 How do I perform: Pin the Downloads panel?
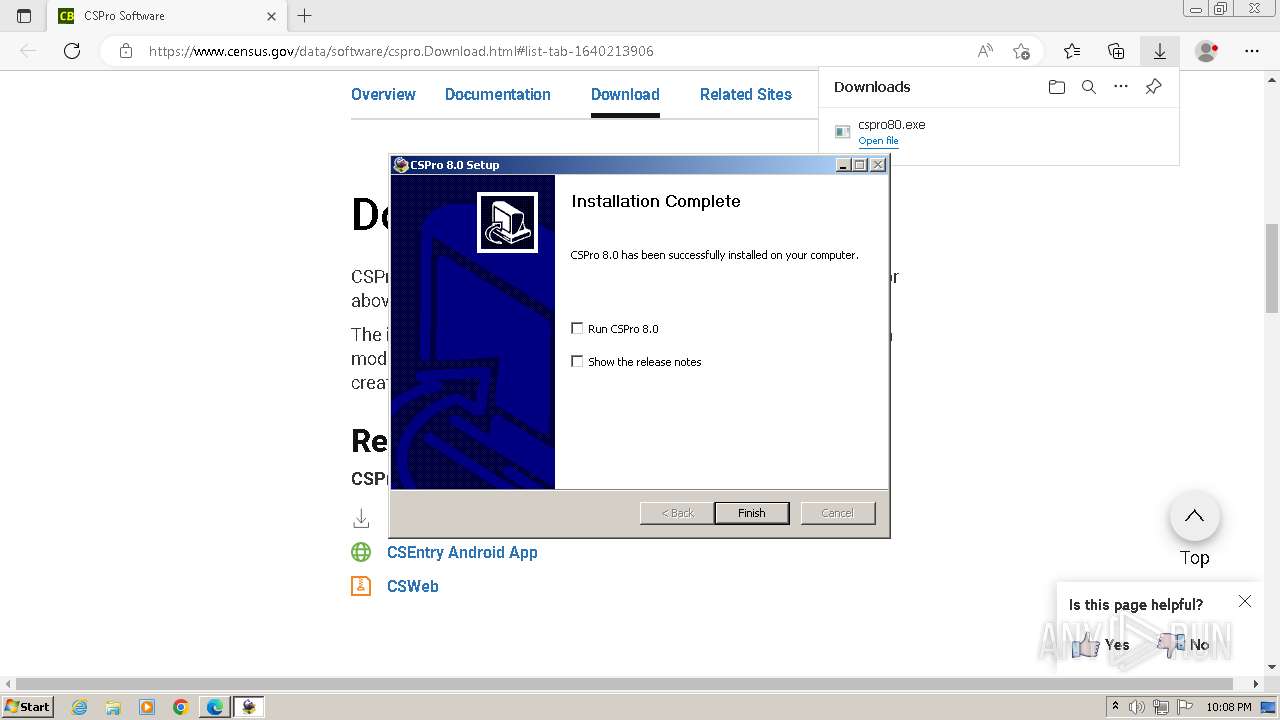coord(1153,87)
